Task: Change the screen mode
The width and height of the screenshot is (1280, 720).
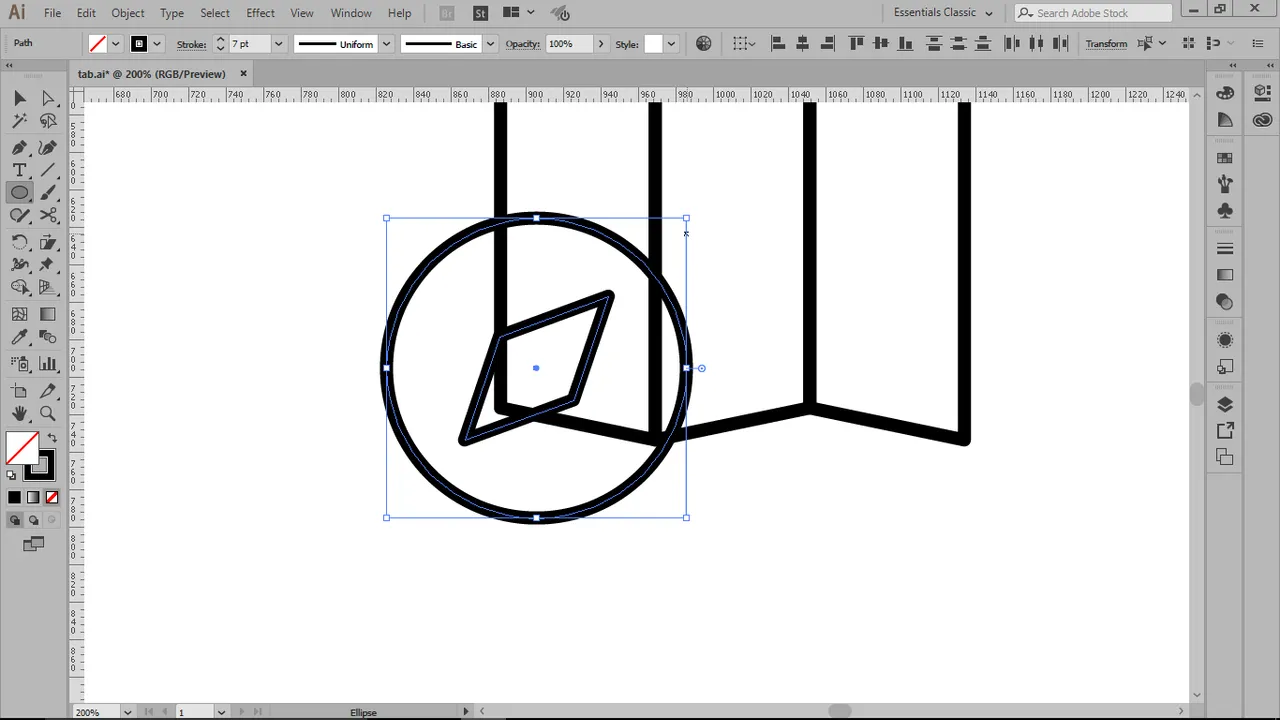Action: tap(33, 544)
